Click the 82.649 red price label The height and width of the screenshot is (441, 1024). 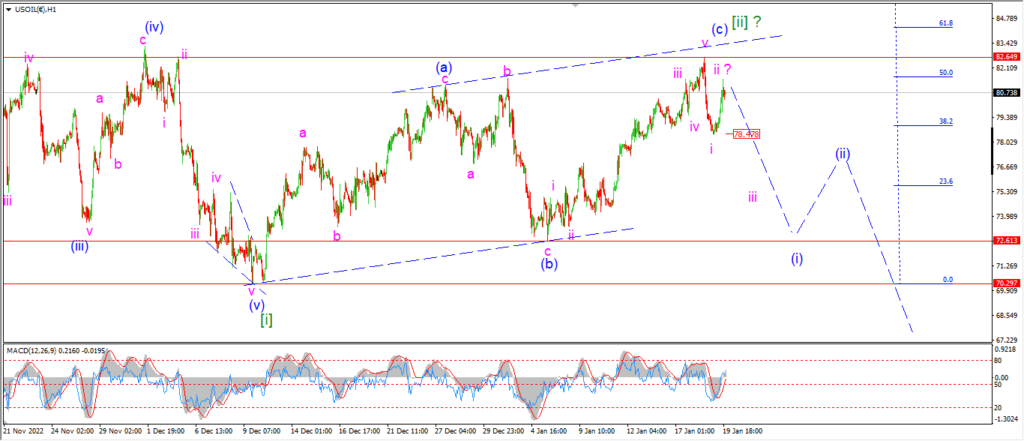coord(1006,57)
